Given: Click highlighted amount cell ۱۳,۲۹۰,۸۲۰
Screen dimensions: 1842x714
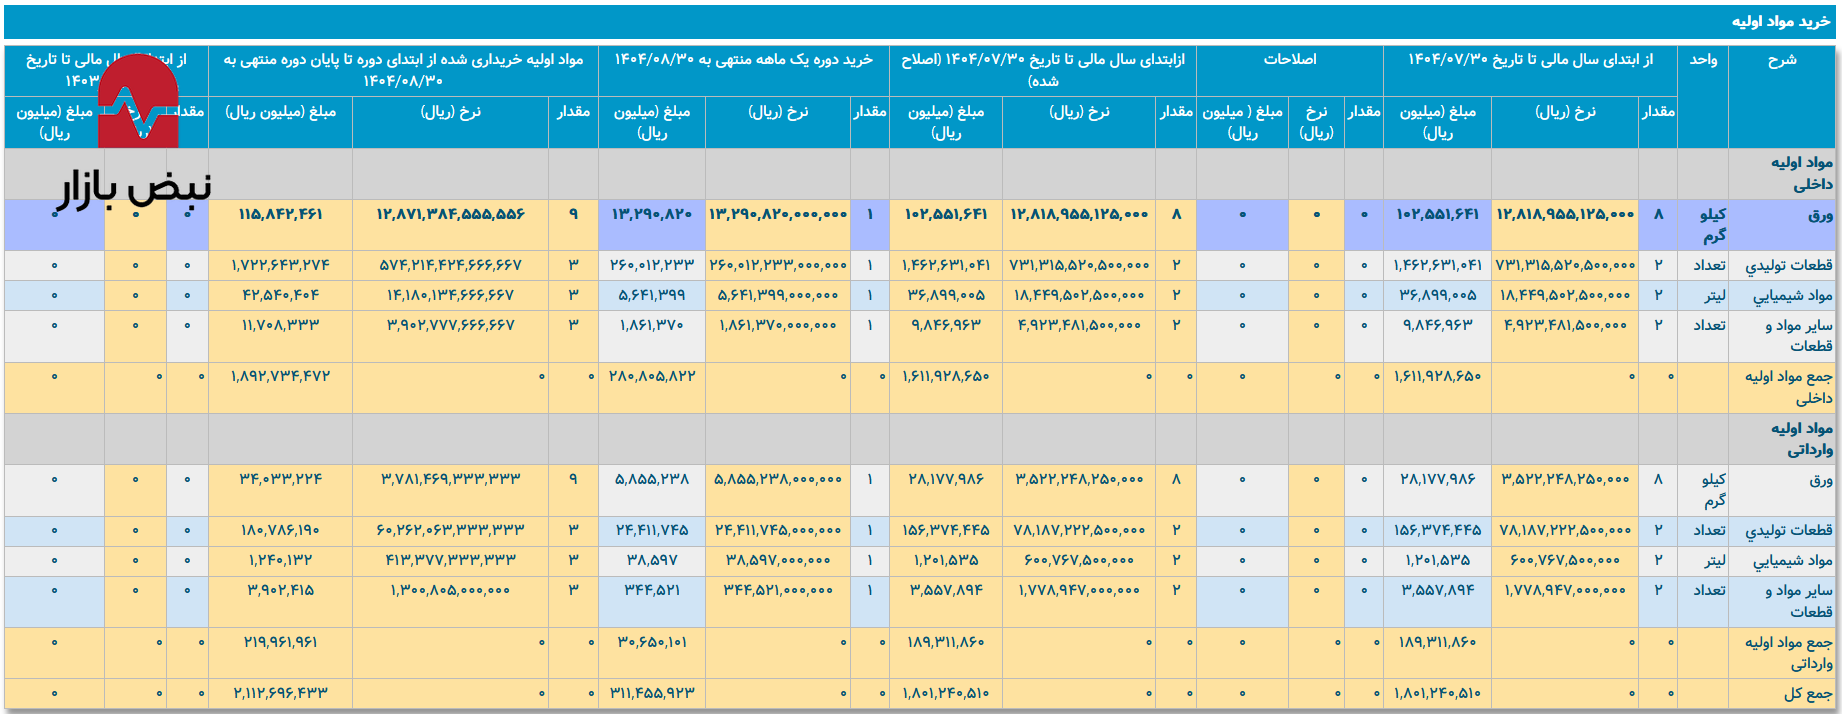Looking at the screenshot, I should click(652, 214).
